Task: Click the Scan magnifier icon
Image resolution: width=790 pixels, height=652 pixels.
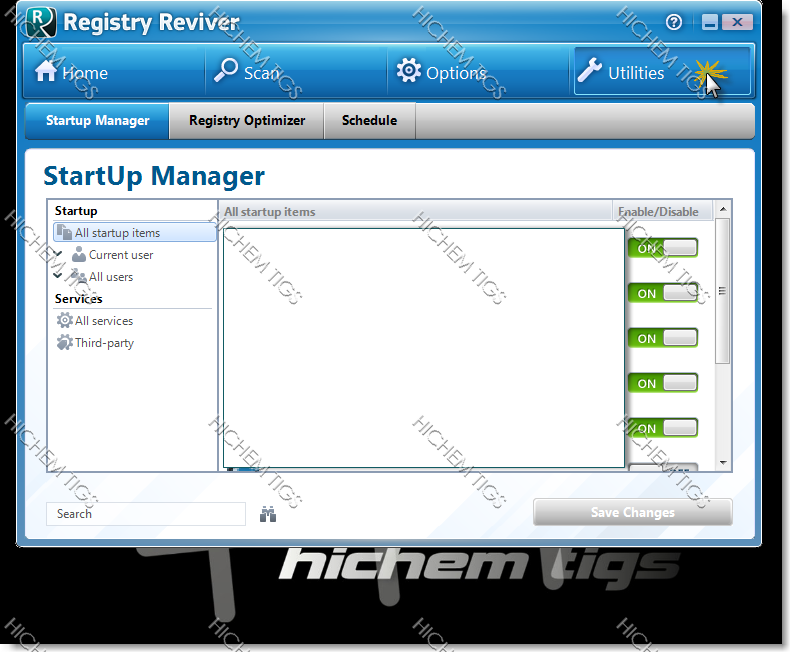Action: [225, 70]
